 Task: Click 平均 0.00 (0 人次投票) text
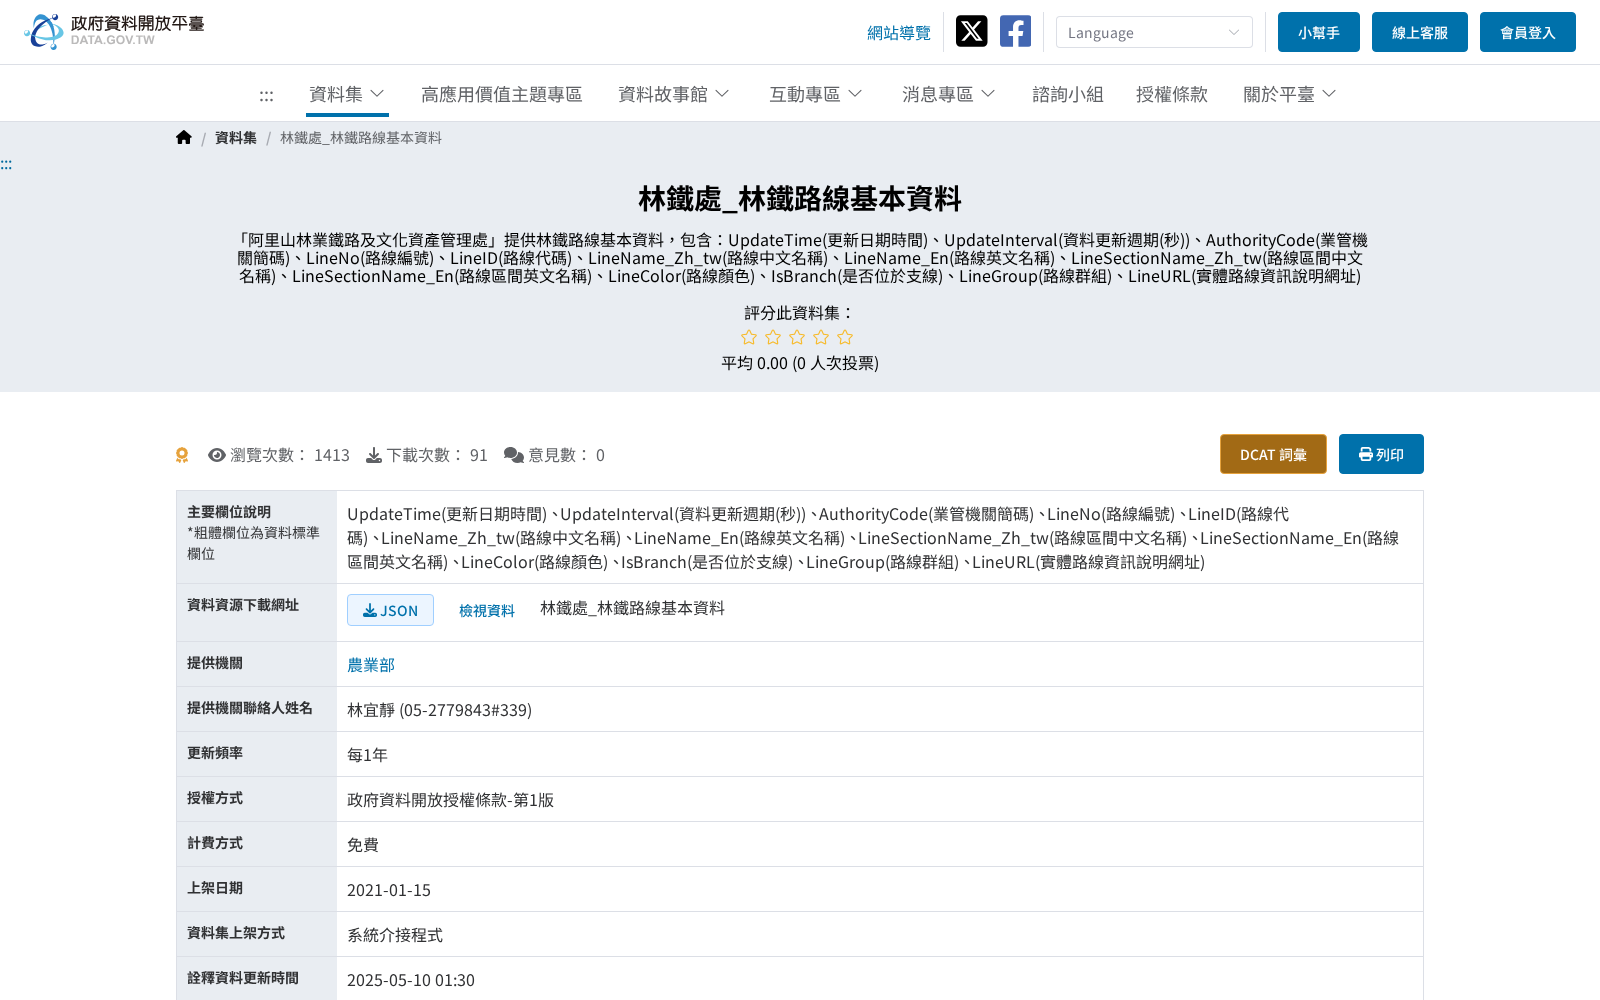coord(800,363)
